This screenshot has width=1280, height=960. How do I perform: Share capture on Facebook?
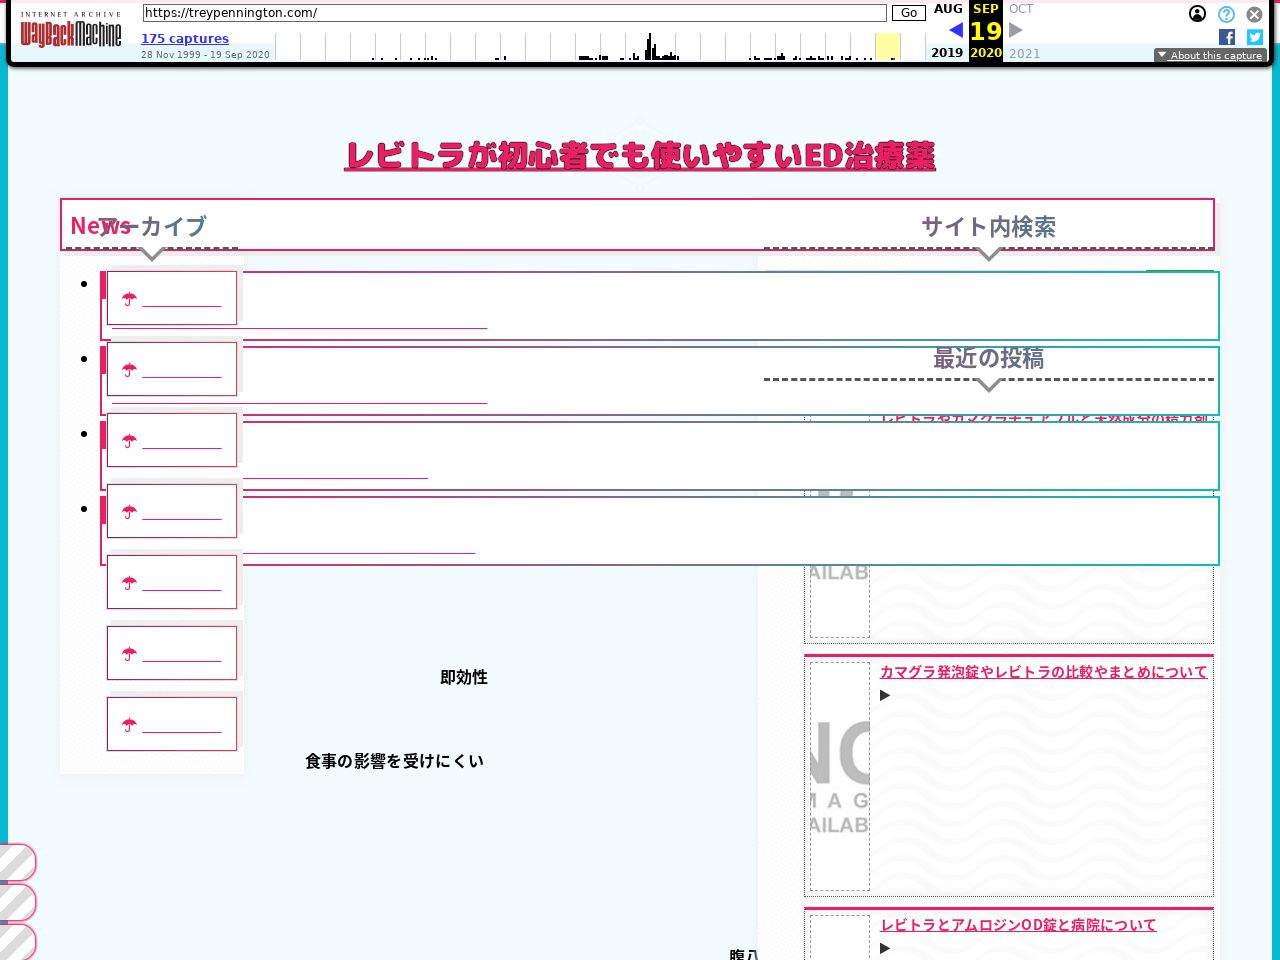coord(1227,37)
